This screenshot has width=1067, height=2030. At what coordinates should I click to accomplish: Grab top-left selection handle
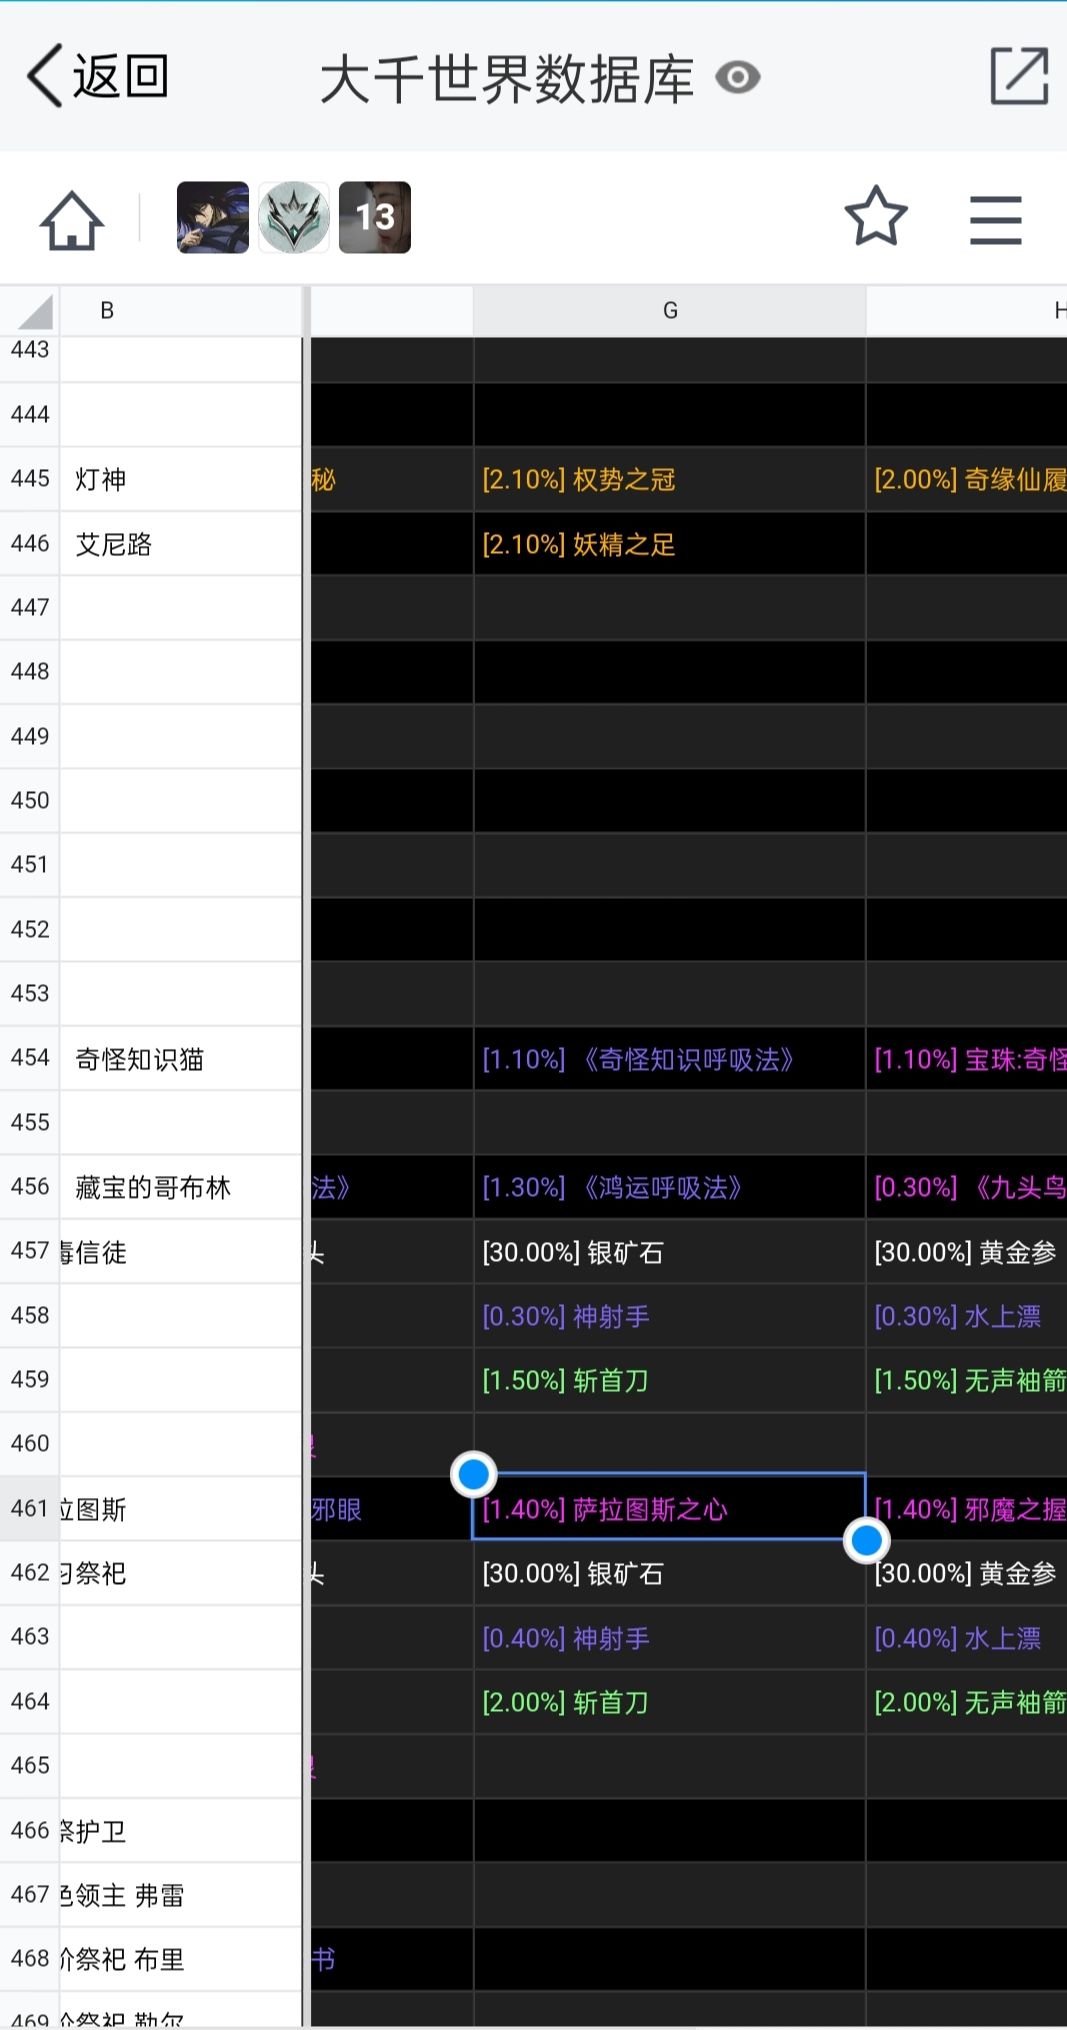pos(474,1473)
